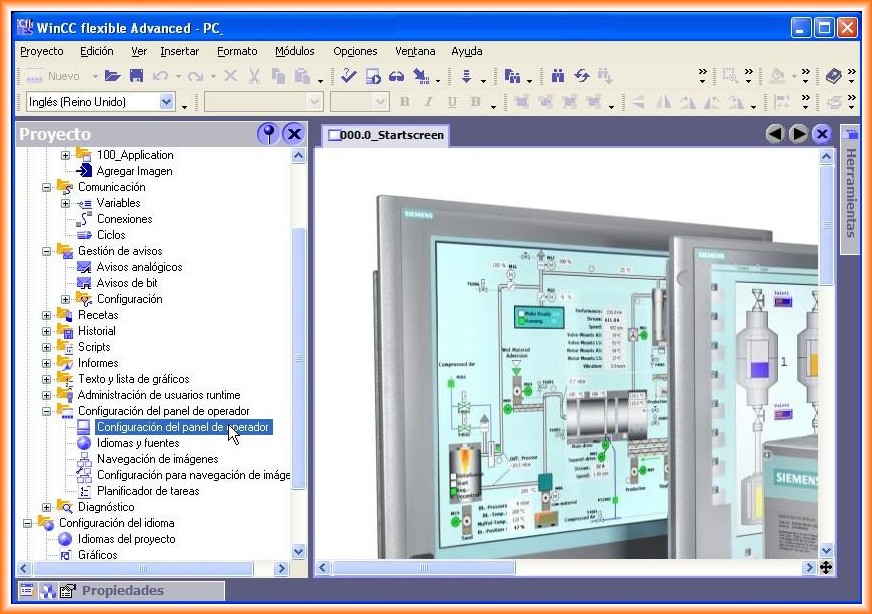Image resolution: width=872 pixels, height=614 pixels.
Task: Click the binoculars search icon in toolbar
Action: pyautogui.click(x=557, y=76)
